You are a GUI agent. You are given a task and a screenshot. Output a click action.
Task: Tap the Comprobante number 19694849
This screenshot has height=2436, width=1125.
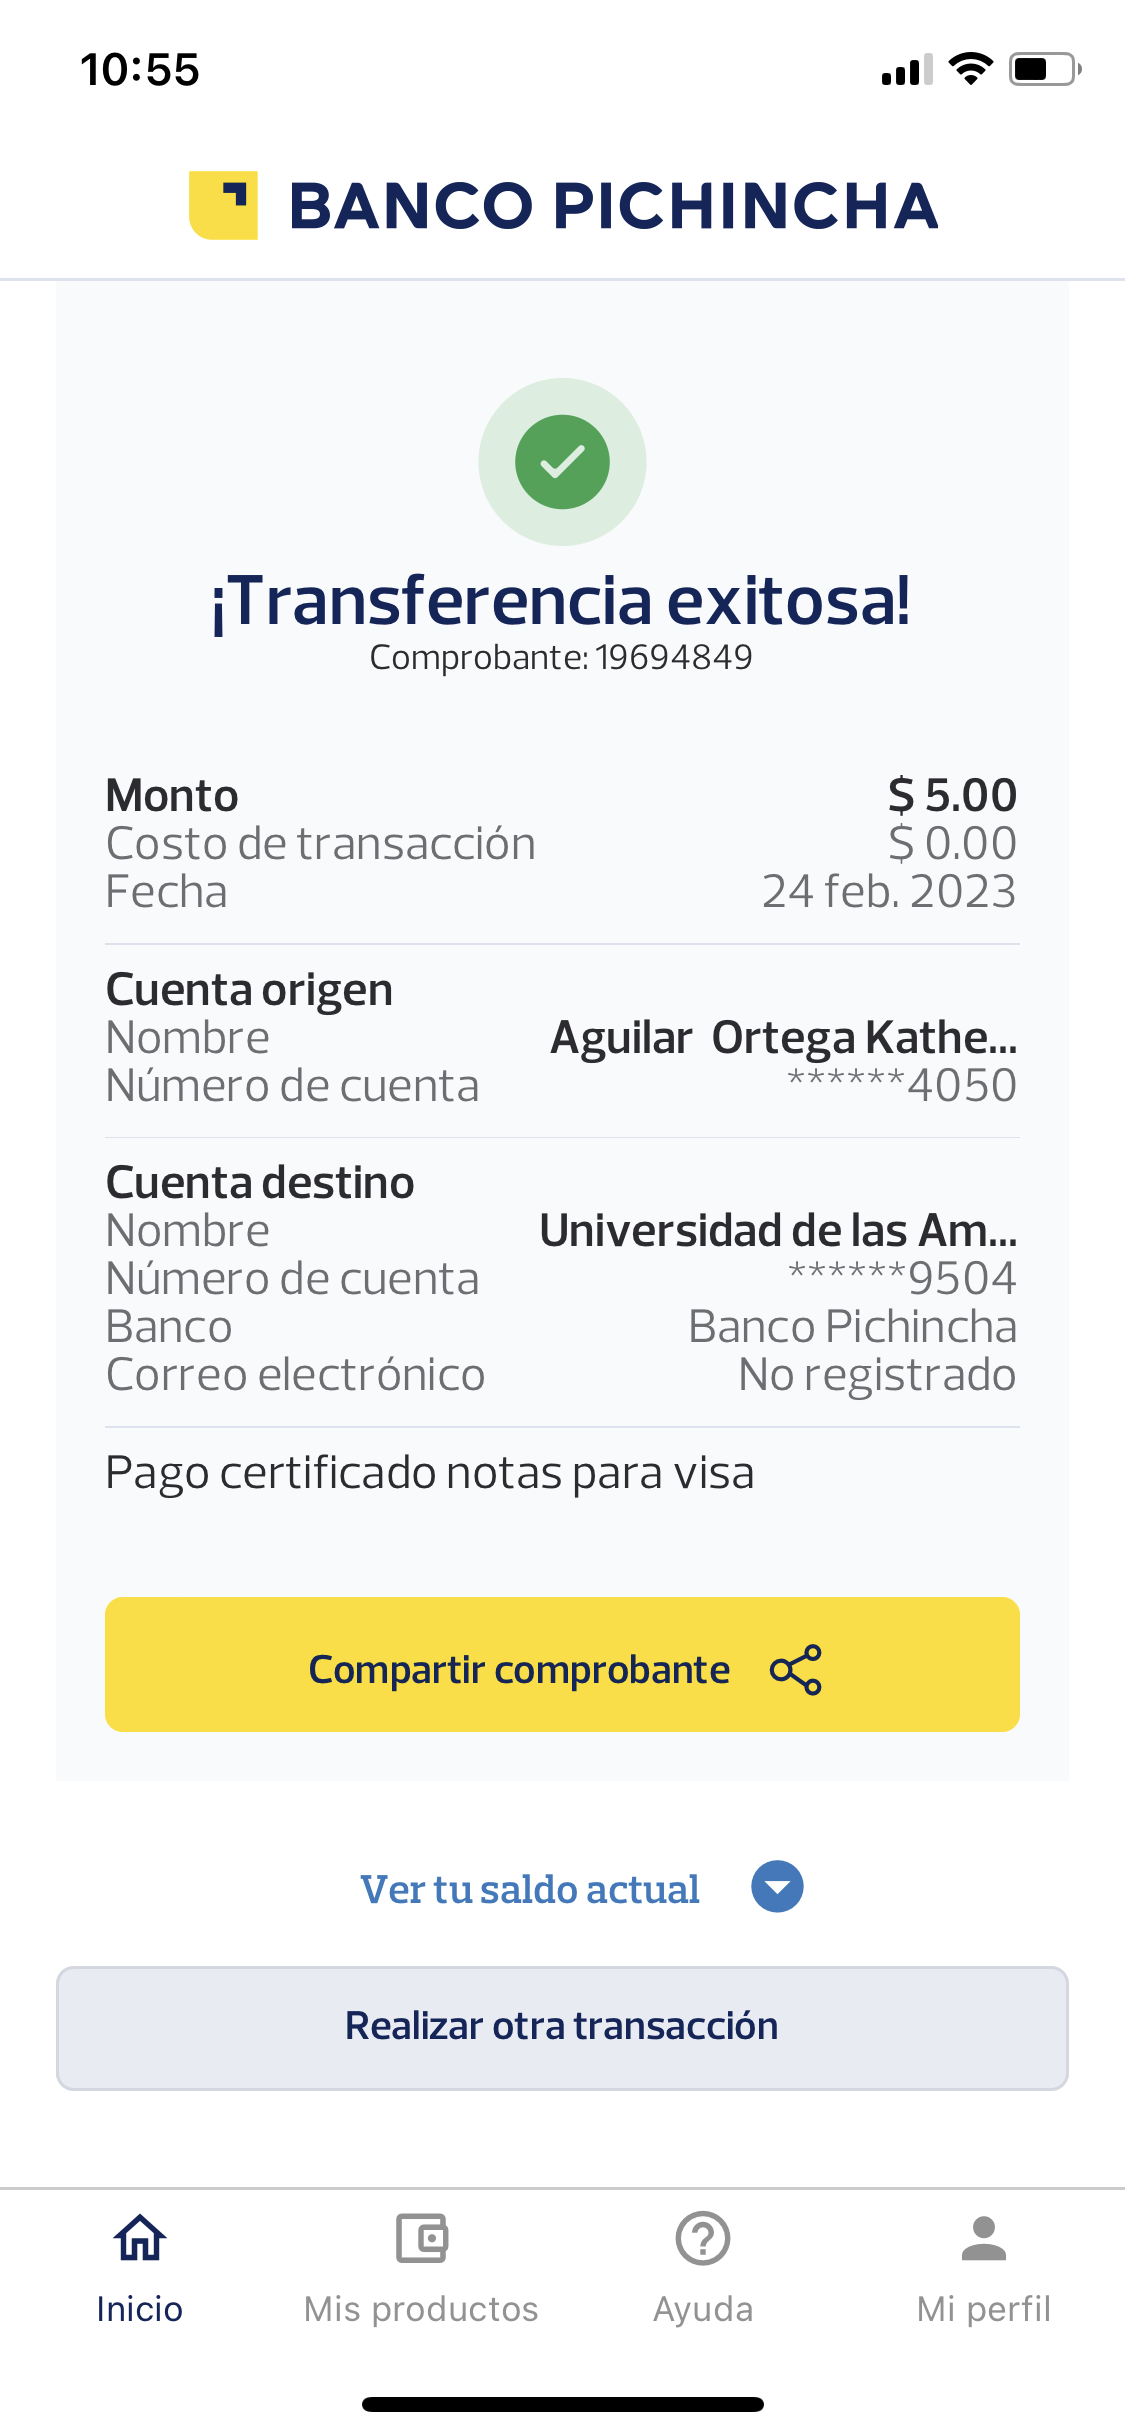coord(673,657)
